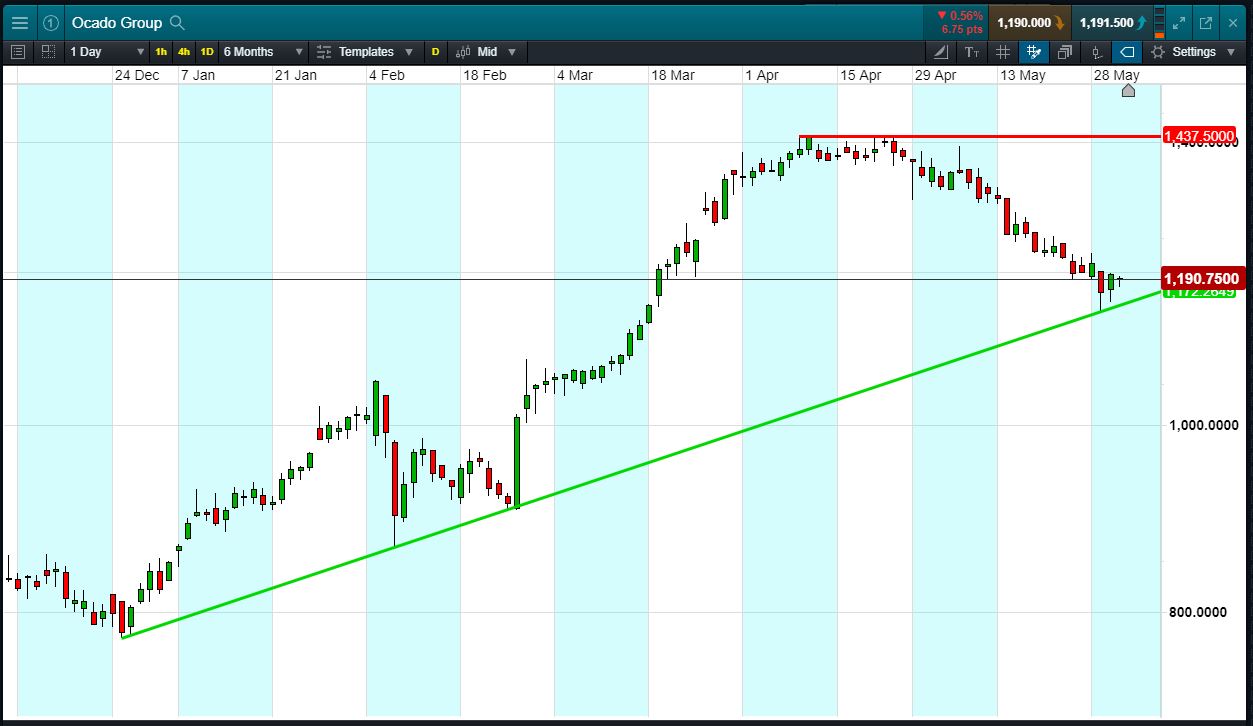Viewport: 1253px width, 726px height.
Task: Switch to 1D interval shortcut
Action: point(207,51)
